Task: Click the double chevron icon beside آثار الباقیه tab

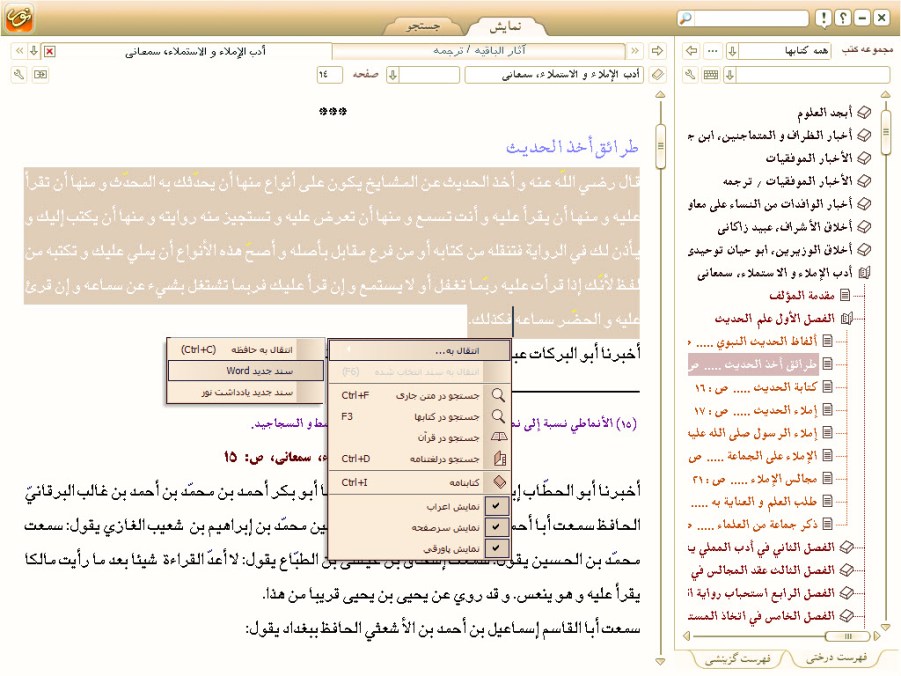Action: (635, 51)
